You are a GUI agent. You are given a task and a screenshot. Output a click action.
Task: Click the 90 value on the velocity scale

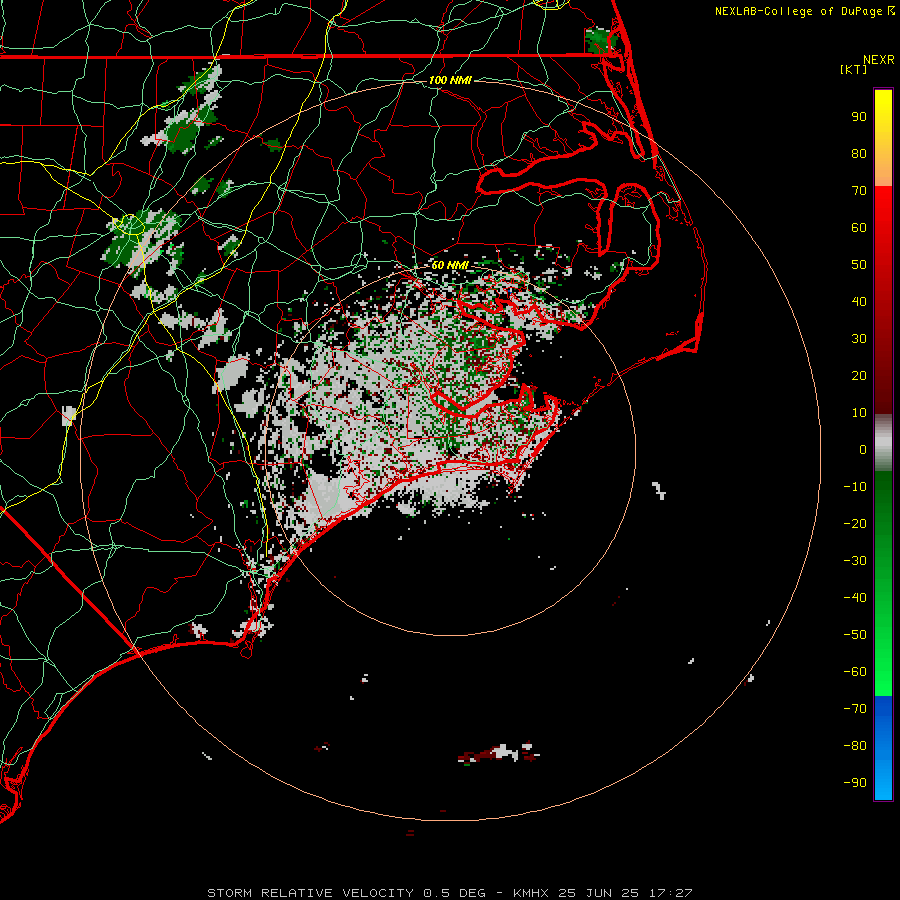(859, 117)
